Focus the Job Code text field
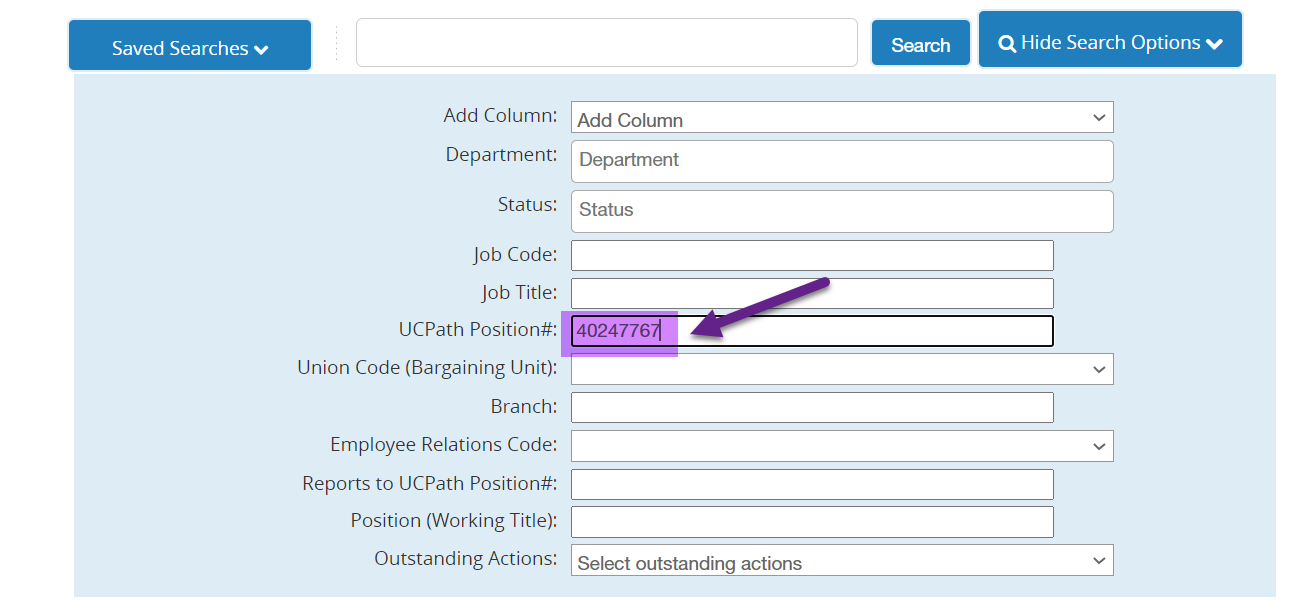The image size is (1301, 609). (x=811, y=256)
